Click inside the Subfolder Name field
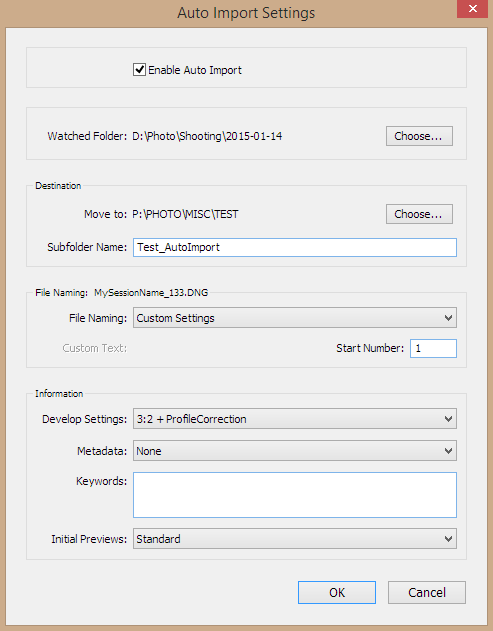This screenshot has height=631, width=493. pyautogui.click(x=295, y=247)
